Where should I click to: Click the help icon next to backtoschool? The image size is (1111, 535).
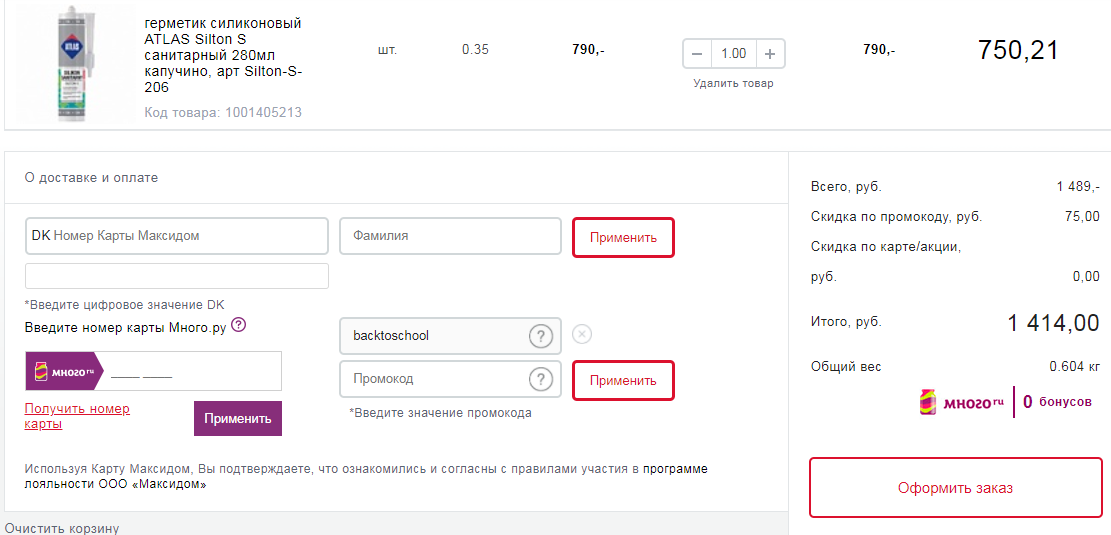coord(540,336)
